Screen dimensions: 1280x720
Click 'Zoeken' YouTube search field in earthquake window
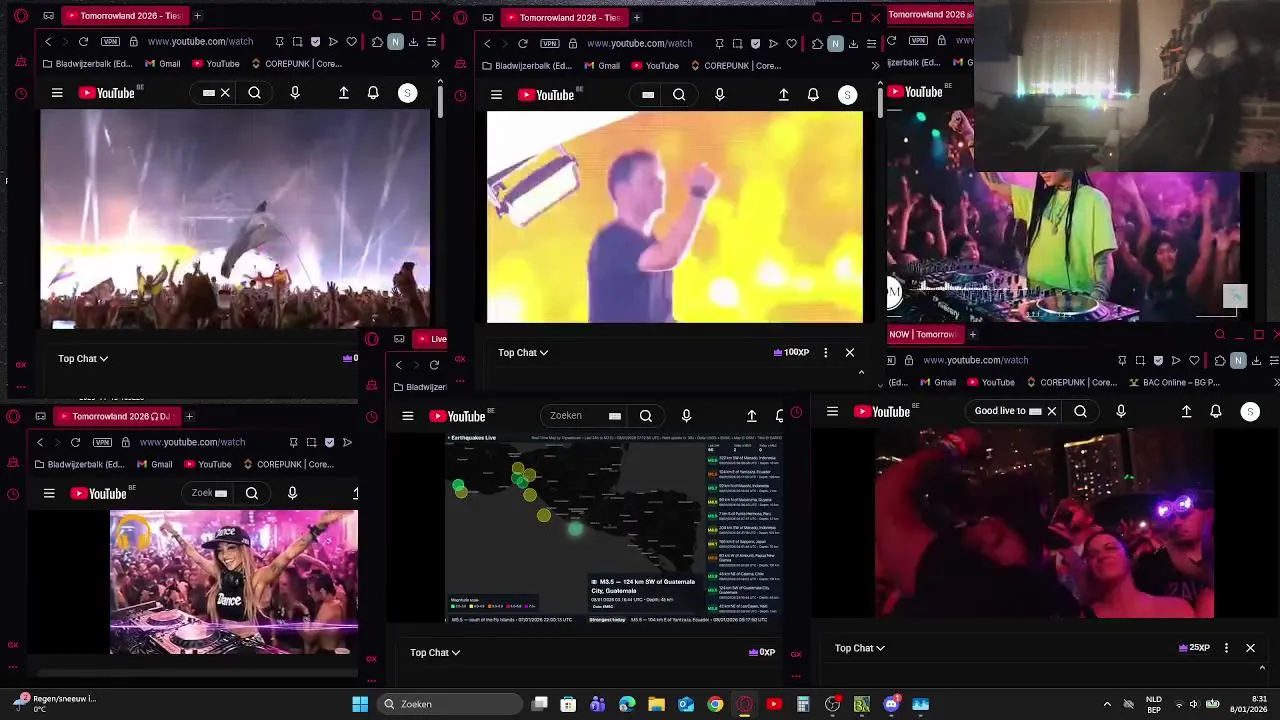point(578,416)
